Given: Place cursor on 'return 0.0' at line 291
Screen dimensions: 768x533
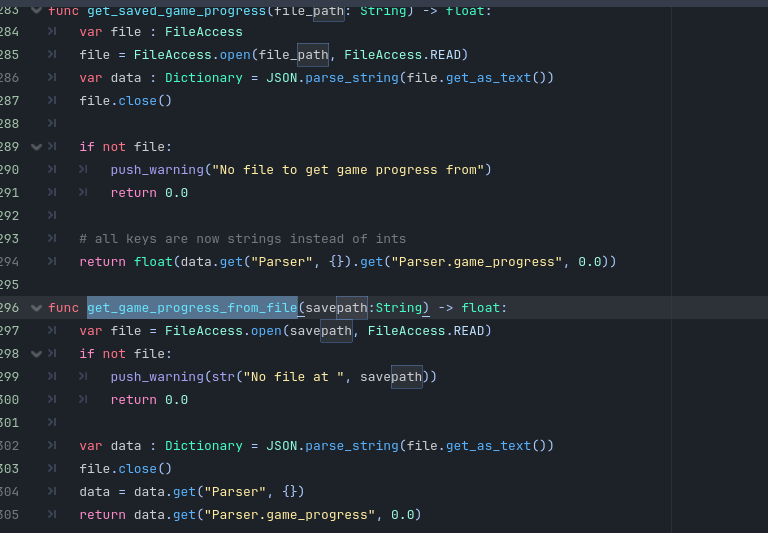Looking at the screenshot, I should click(149, 193).
